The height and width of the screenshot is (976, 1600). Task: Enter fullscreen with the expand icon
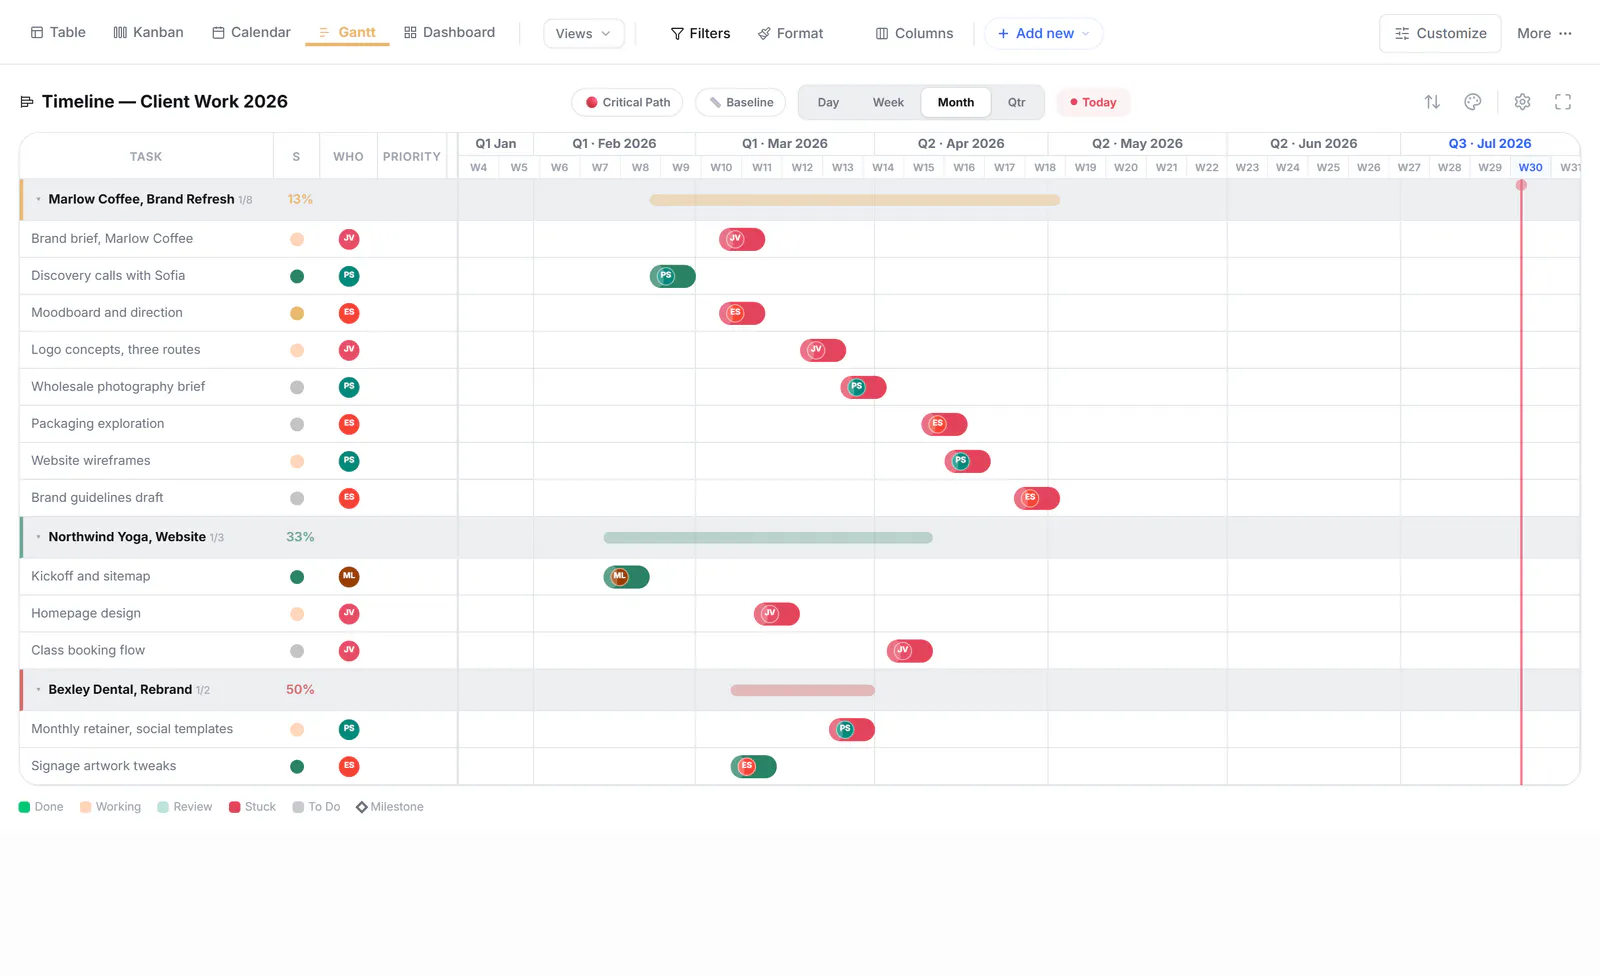(1563, 102)
